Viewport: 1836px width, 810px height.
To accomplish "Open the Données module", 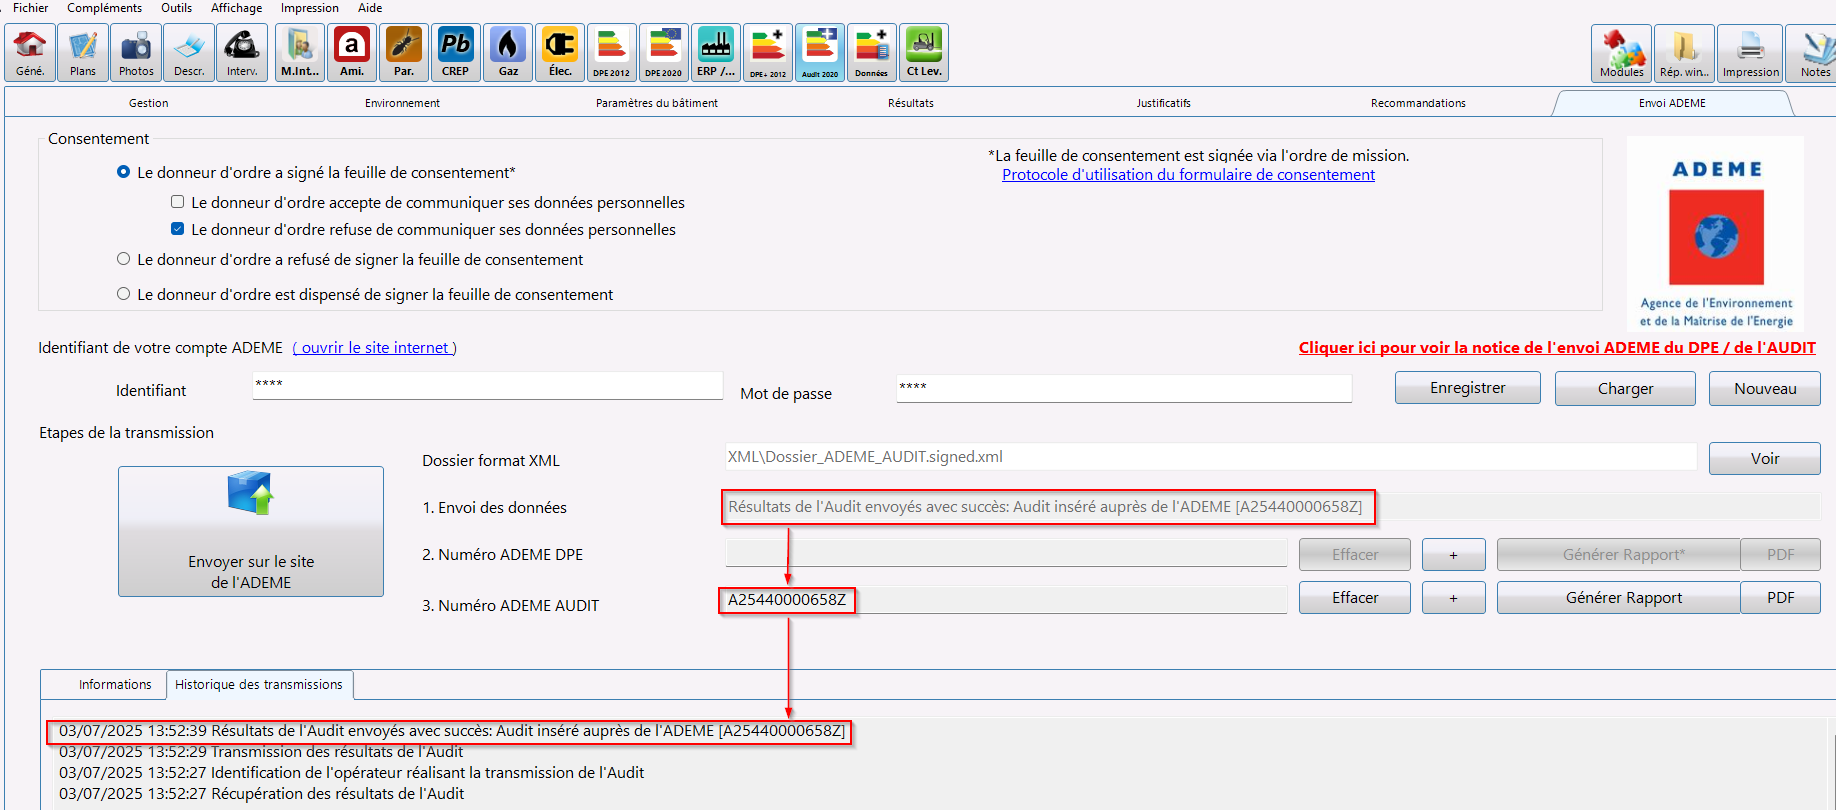I will tap(872, 53).
